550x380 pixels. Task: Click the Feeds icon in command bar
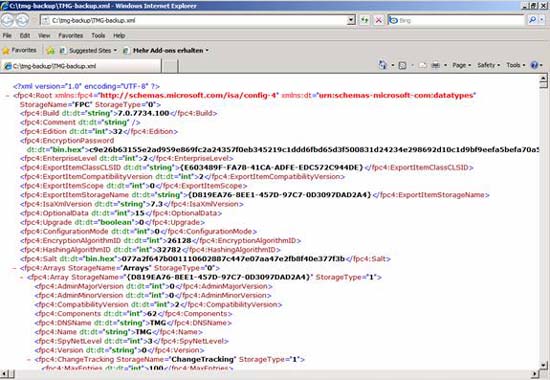pyautogui.click(x=403, y=65)
